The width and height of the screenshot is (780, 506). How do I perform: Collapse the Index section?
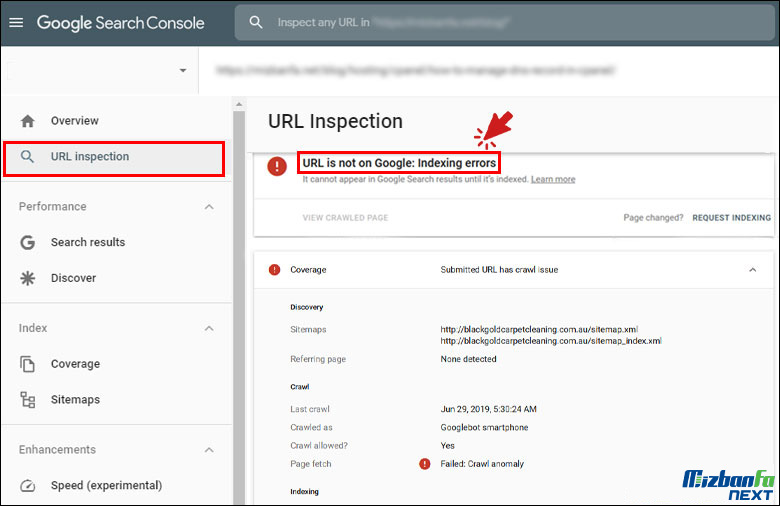(209, 328)
